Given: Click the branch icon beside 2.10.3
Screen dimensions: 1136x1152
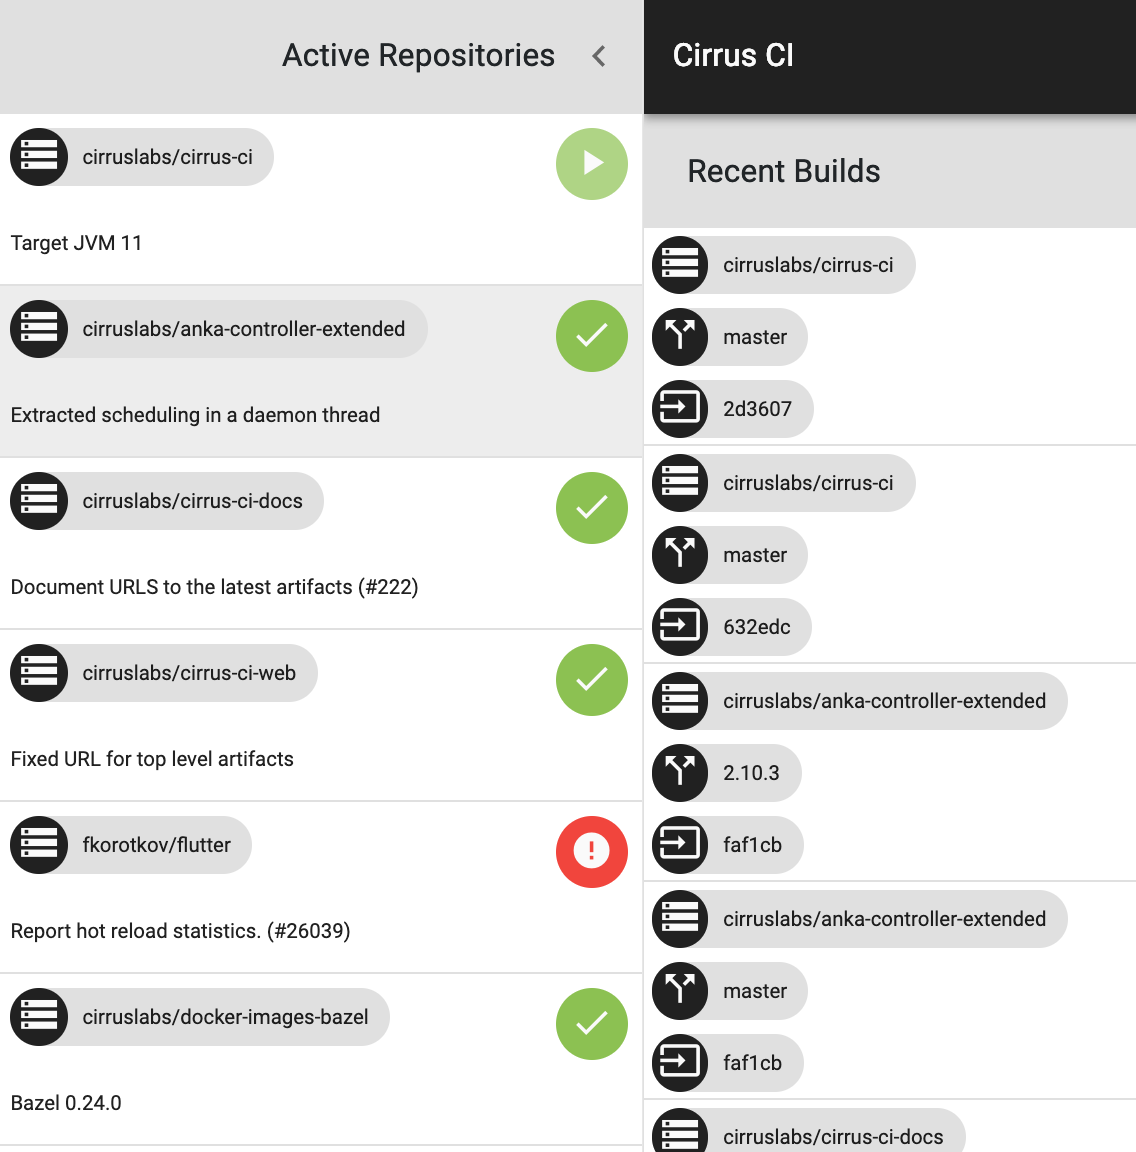Looking at the screenshot, I should point(680,773).
